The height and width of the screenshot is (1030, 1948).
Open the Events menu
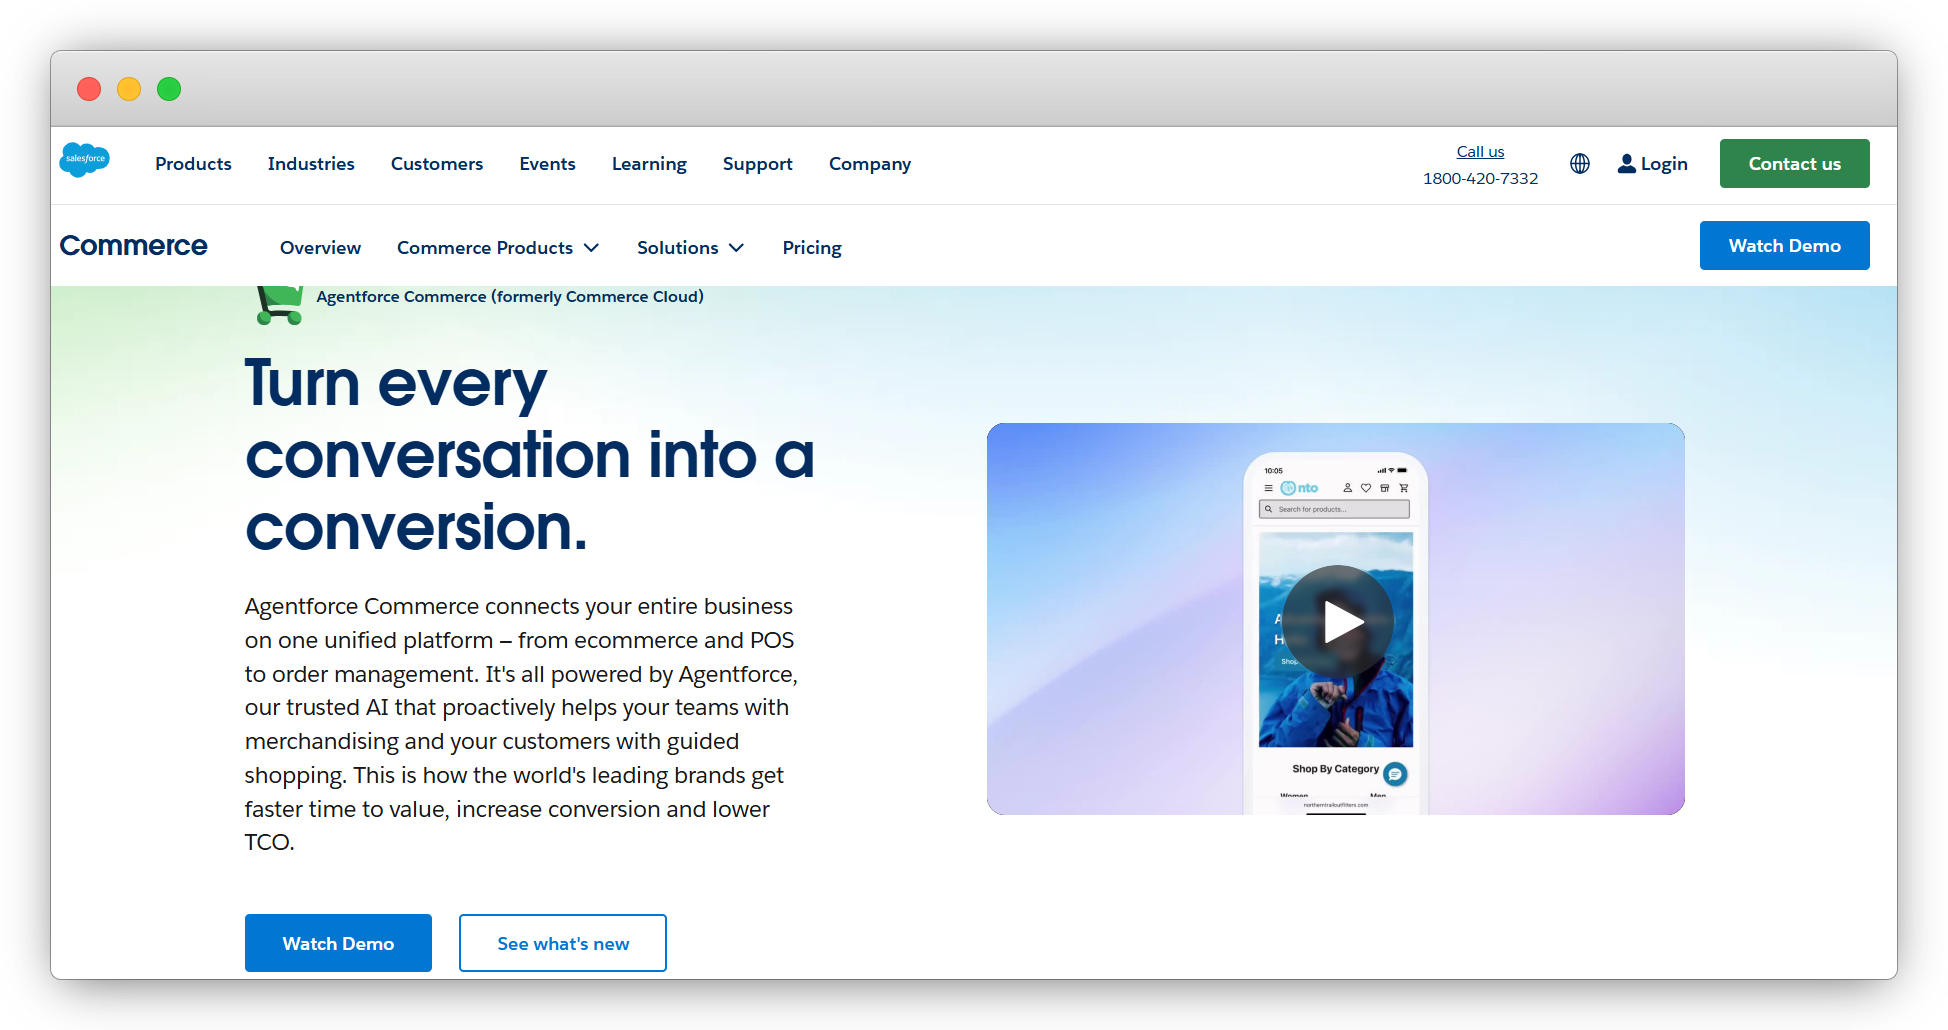[x=547, y=163]
